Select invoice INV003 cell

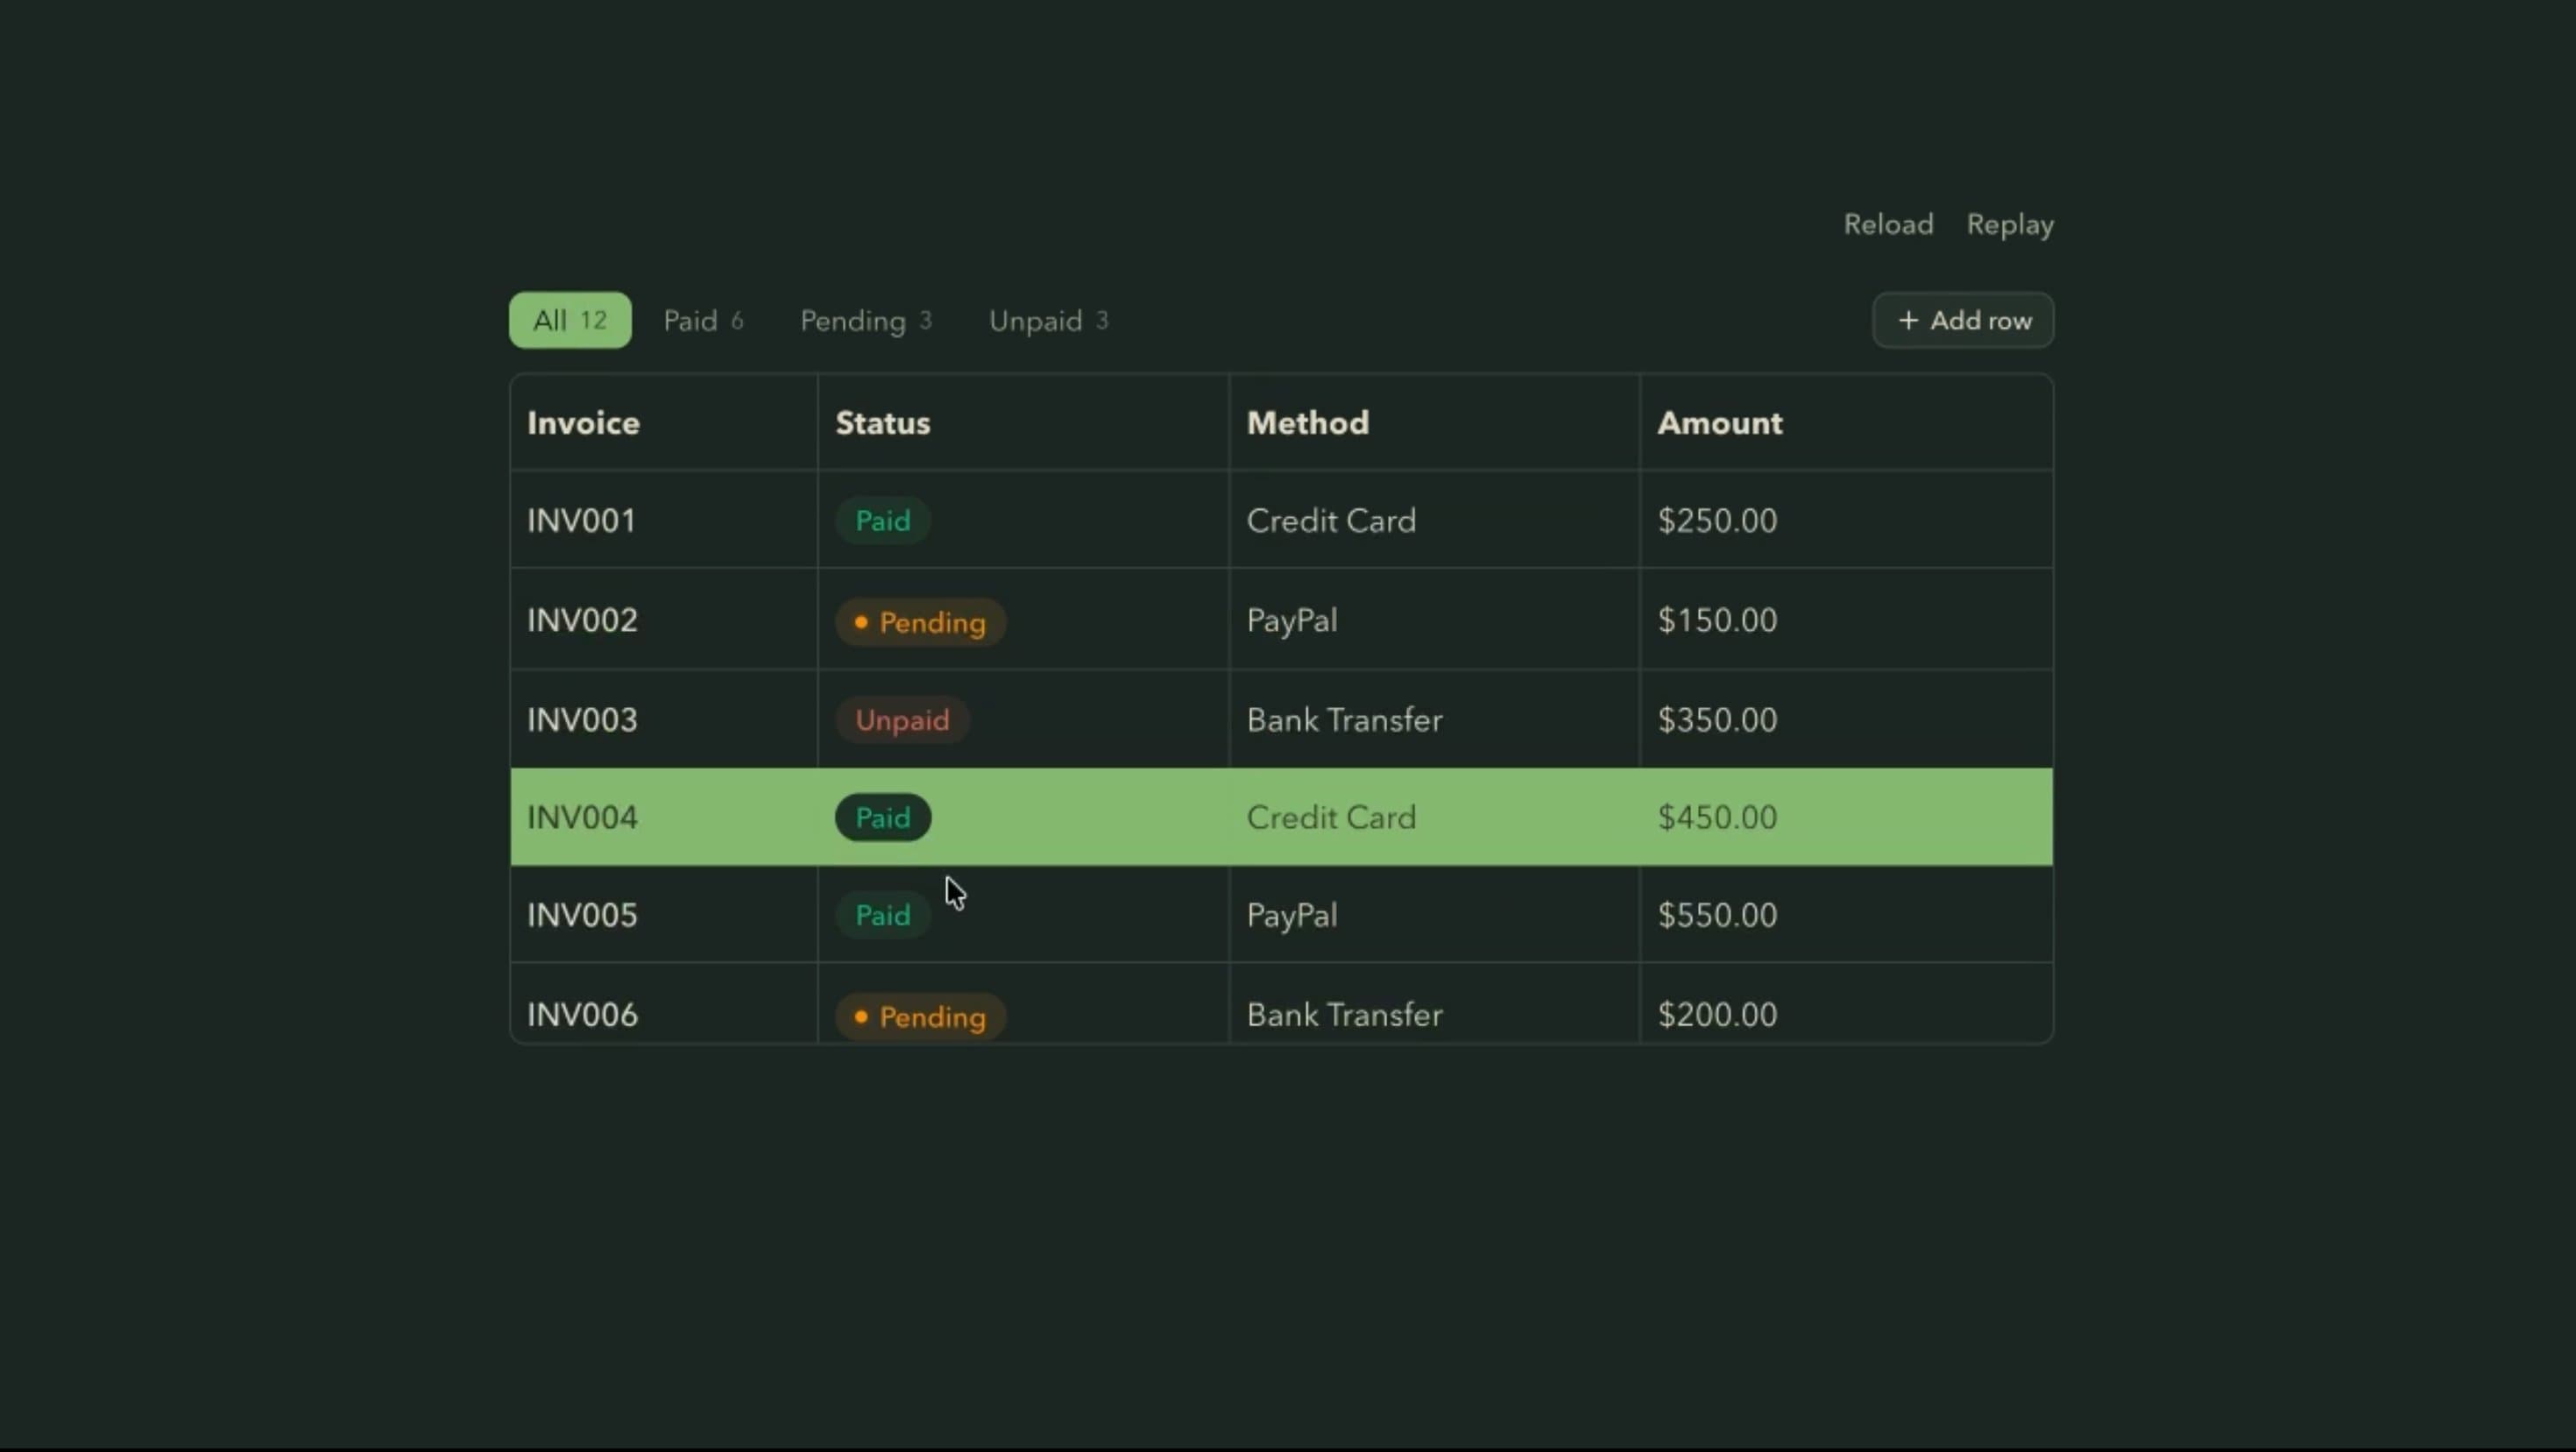click(664, 720)
